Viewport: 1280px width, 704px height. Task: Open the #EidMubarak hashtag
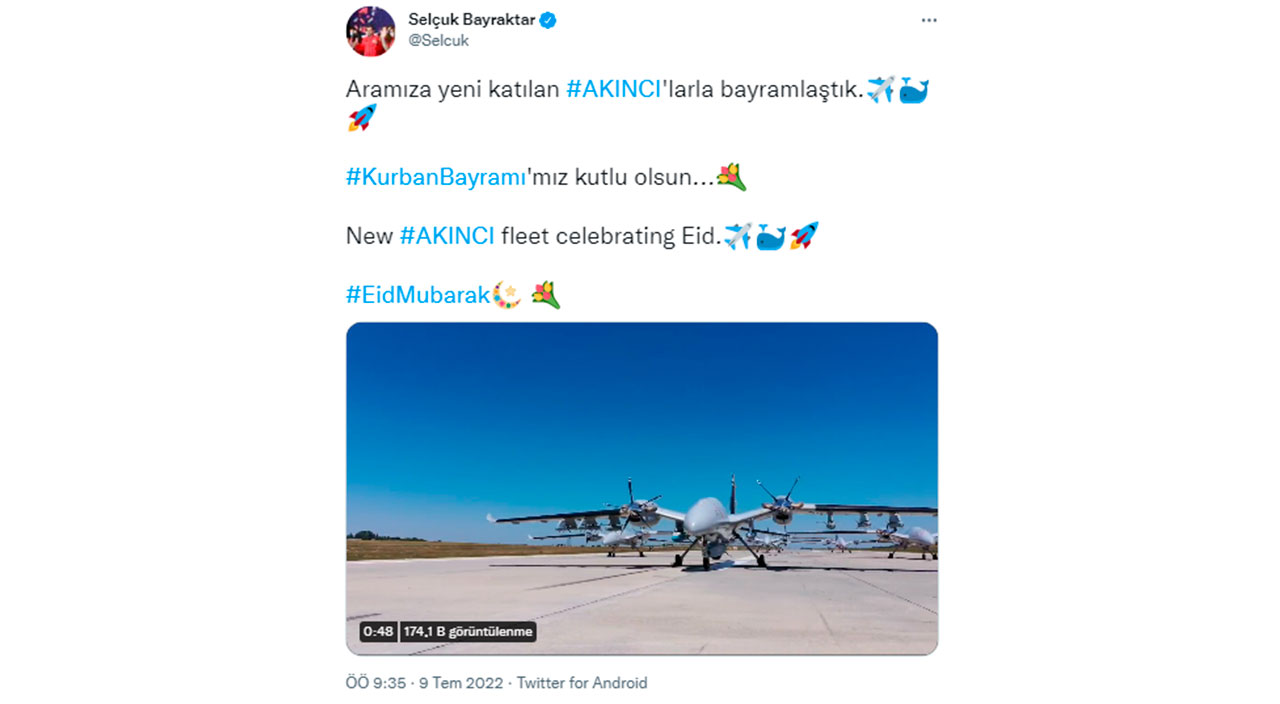click(x=418, y=295)
